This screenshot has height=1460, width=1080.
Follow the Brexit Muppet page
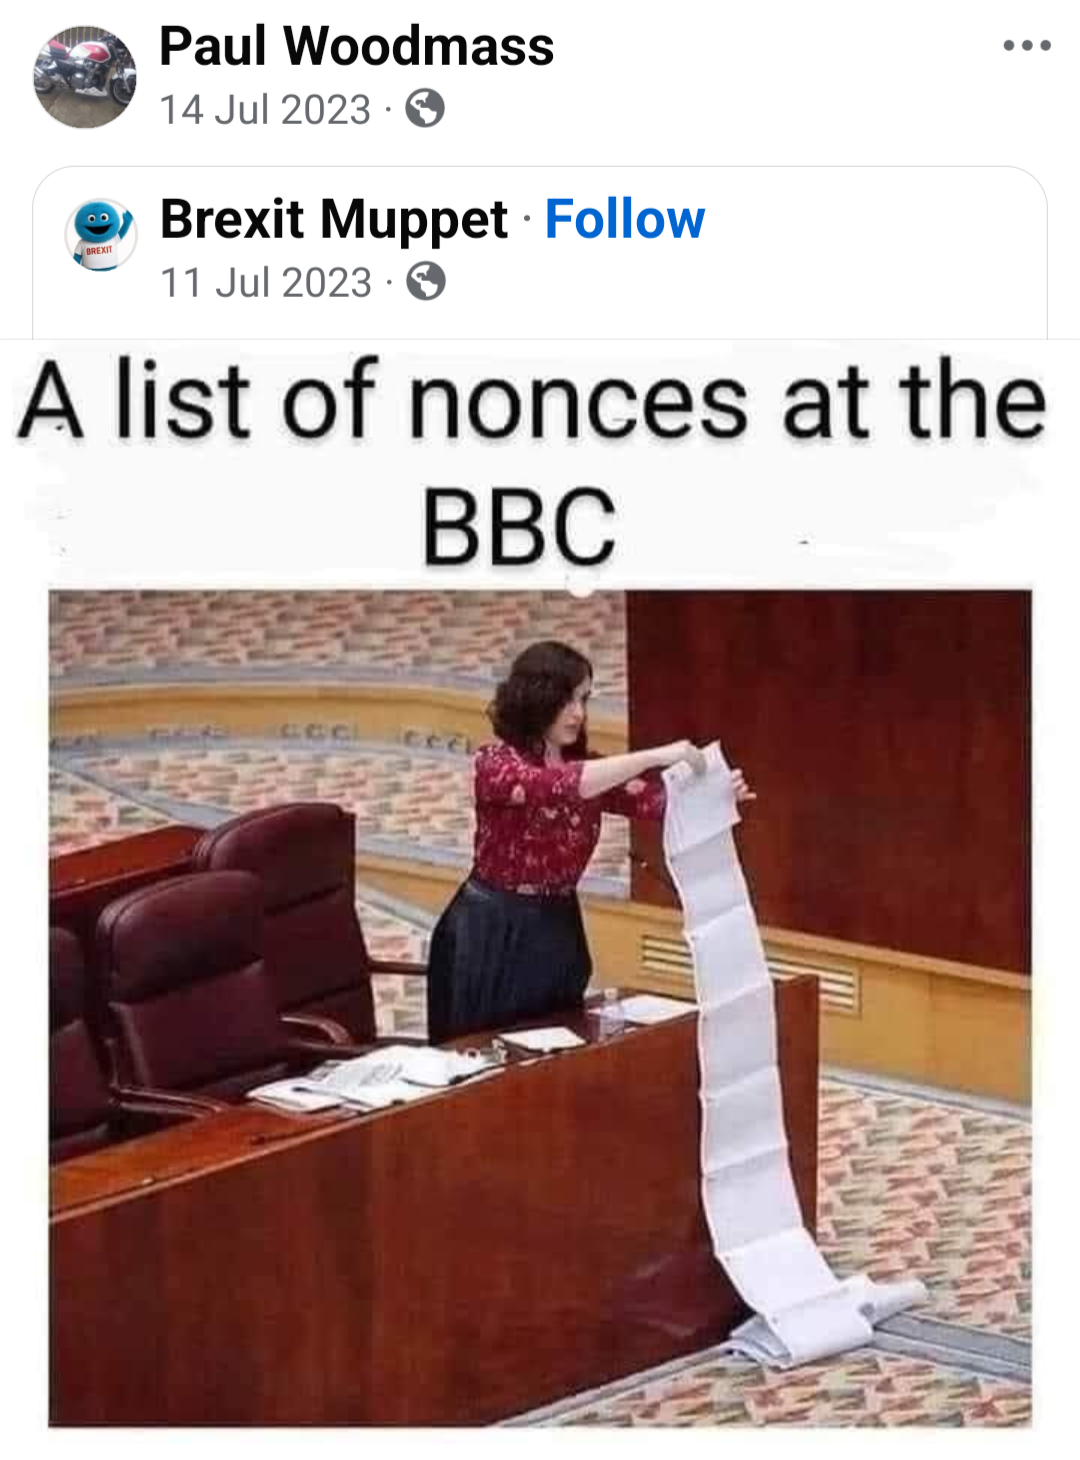click(x=625, y=219)
